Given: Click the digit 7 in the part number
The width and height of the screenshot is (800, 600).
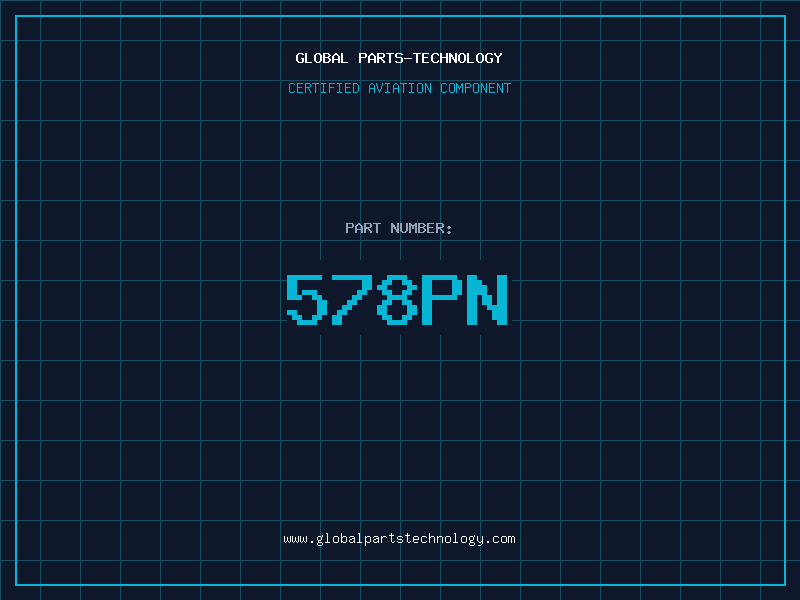Looking at the screenshot, I should (x=352, y=299).
